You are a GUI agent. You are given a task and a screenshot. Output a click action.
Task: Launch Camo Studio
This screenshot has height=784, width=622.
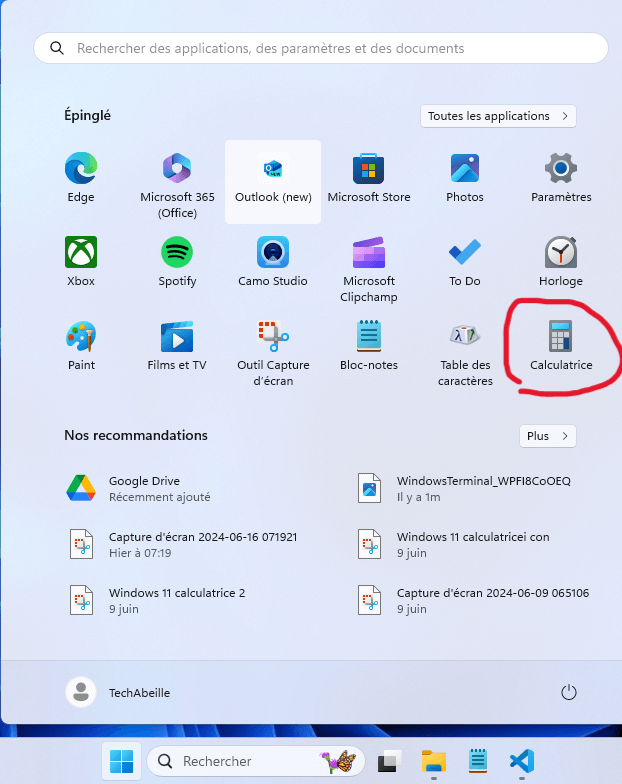[x=273, y=262]
